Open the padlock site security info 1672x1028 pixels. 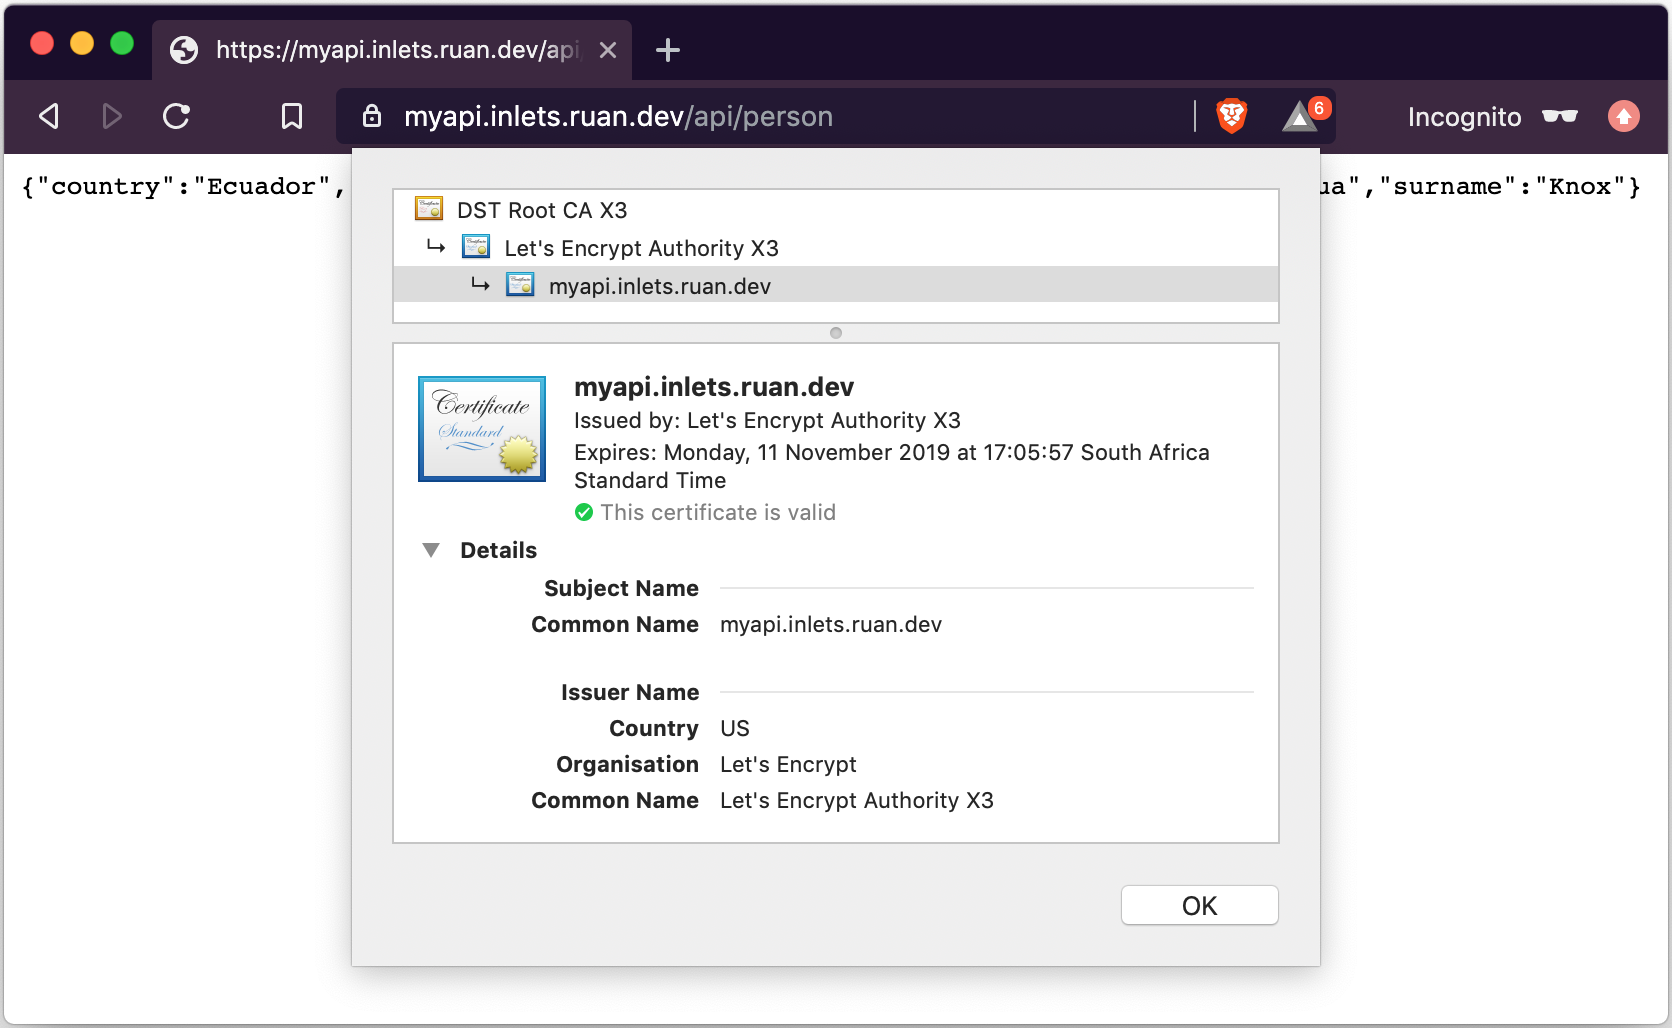click(372, 116)
